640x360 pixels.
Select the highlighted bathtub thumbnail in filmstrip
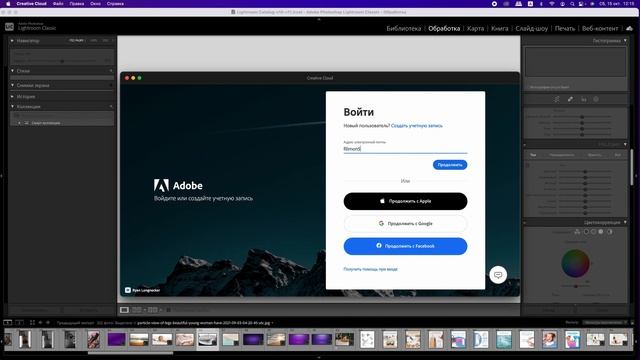[207, 339]
